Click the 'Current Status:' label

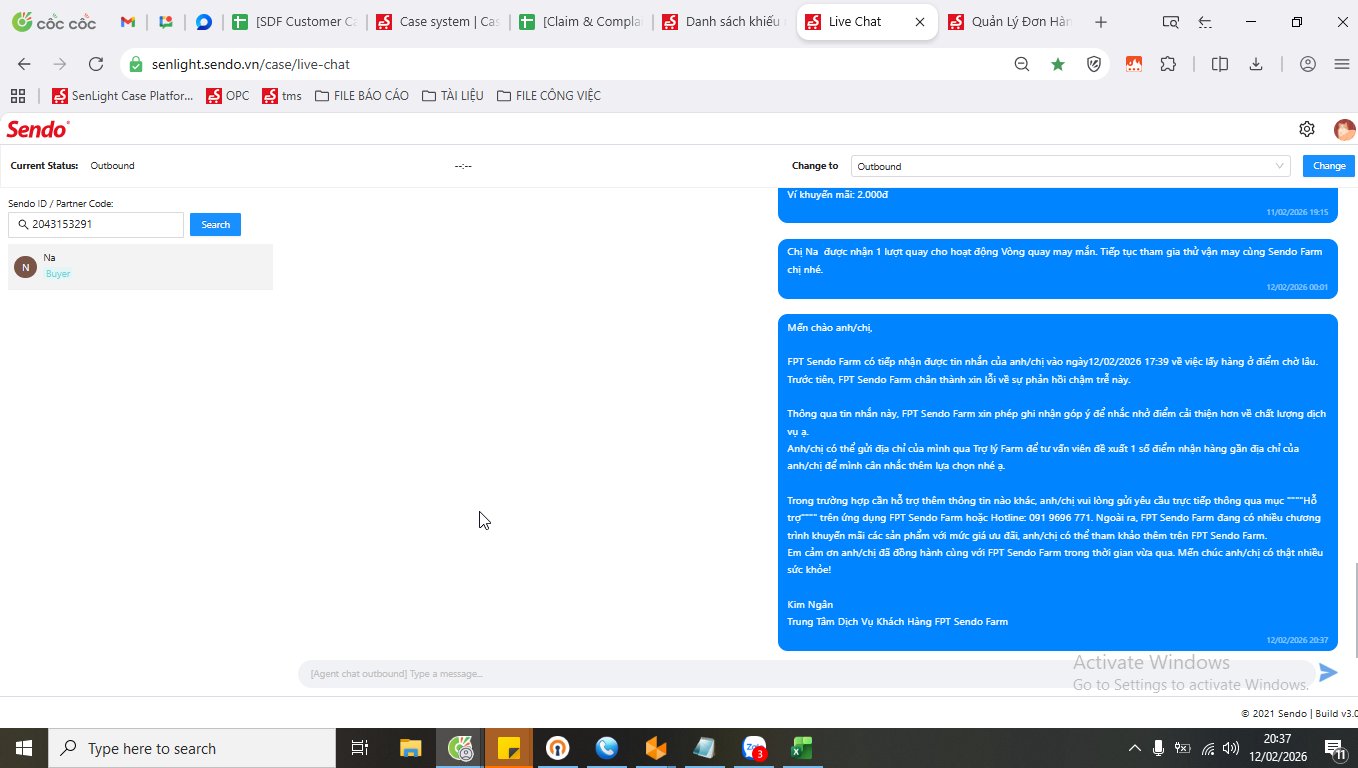44,166
